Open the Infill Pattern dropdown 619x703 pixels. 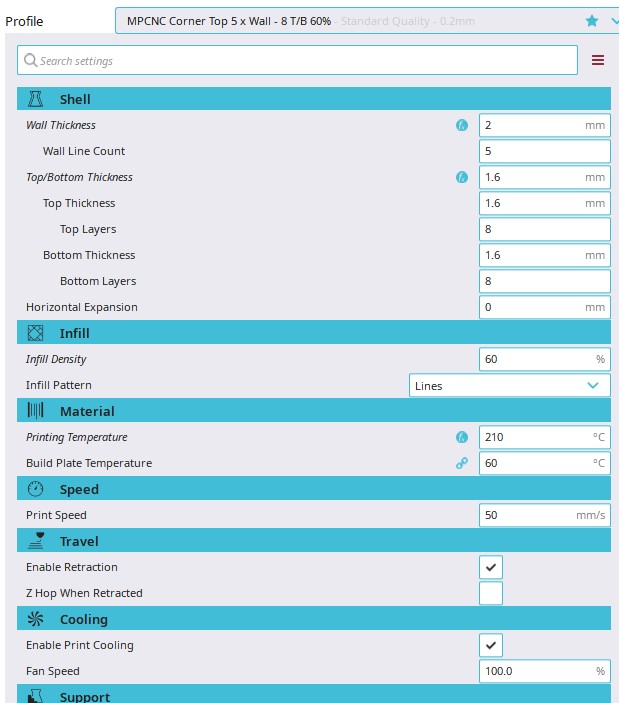pyautogui.click(x=510, y=385)
